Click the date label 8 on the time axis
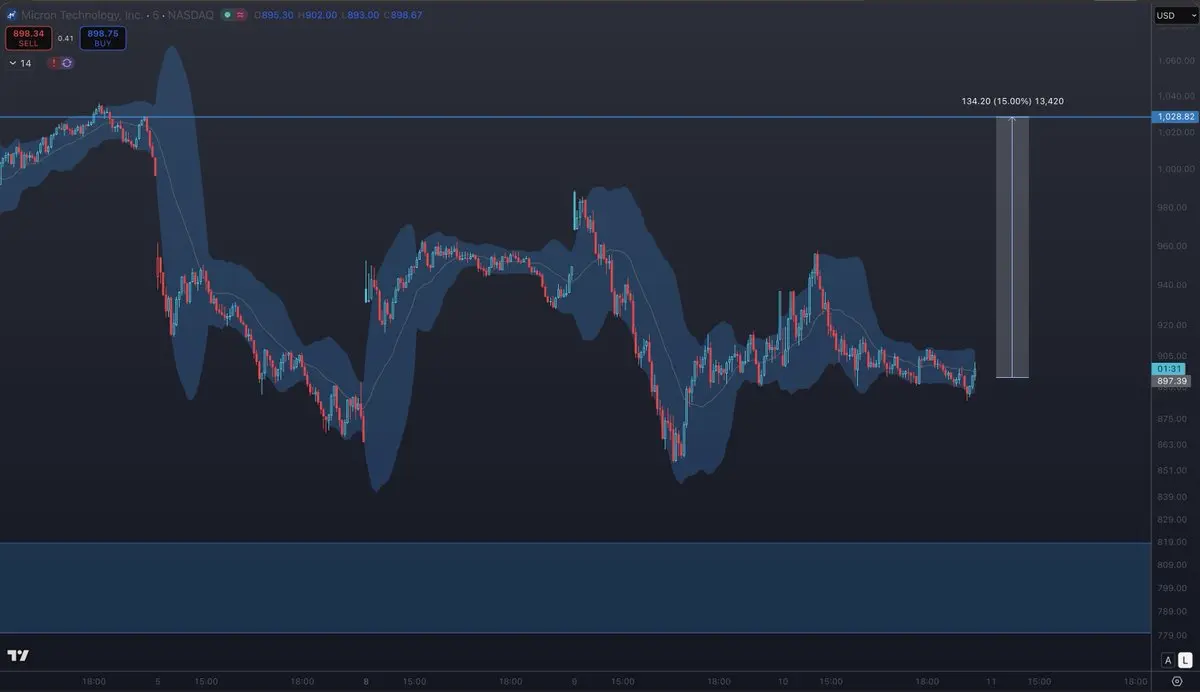The height and width of the screenshot is (692, 1200). click(366, 682)
